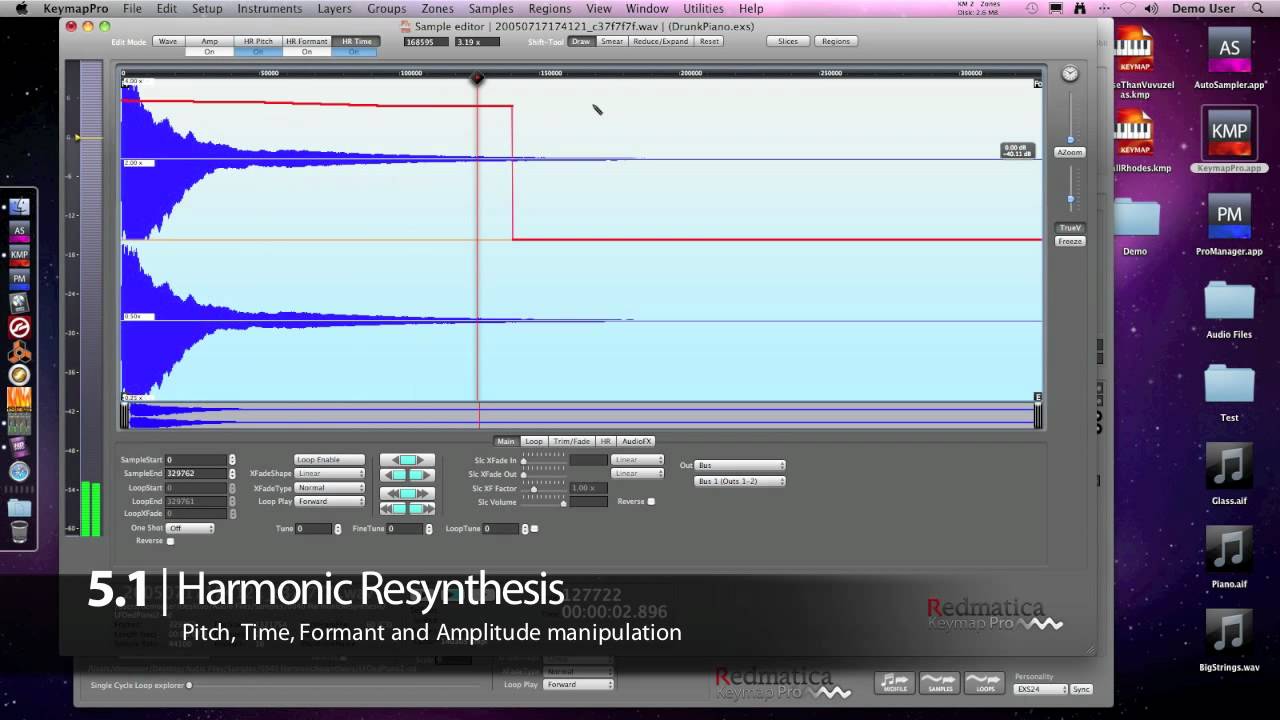Click the MIDIFILE button icon
The height and width of the screenshot is (720, 1280).
pyautogui.click(x=895, y=682)
